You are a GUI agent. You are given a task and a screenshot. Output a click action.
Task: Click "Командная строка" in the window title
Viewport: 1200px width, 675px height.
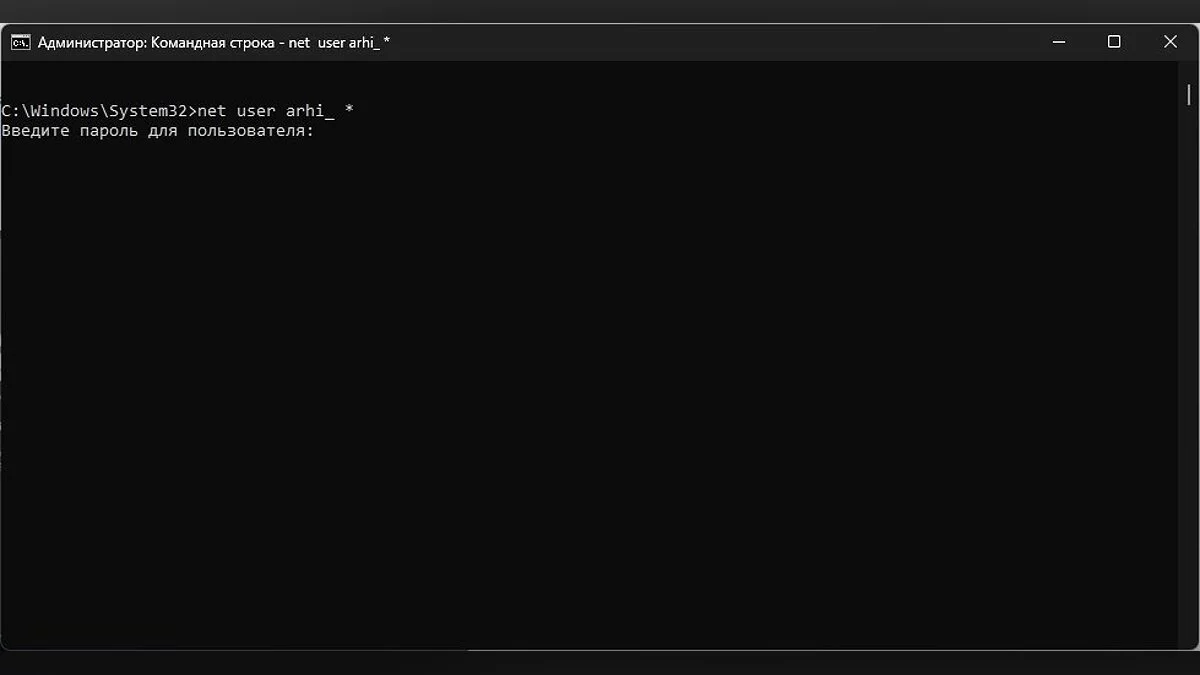tap(212, 43)
